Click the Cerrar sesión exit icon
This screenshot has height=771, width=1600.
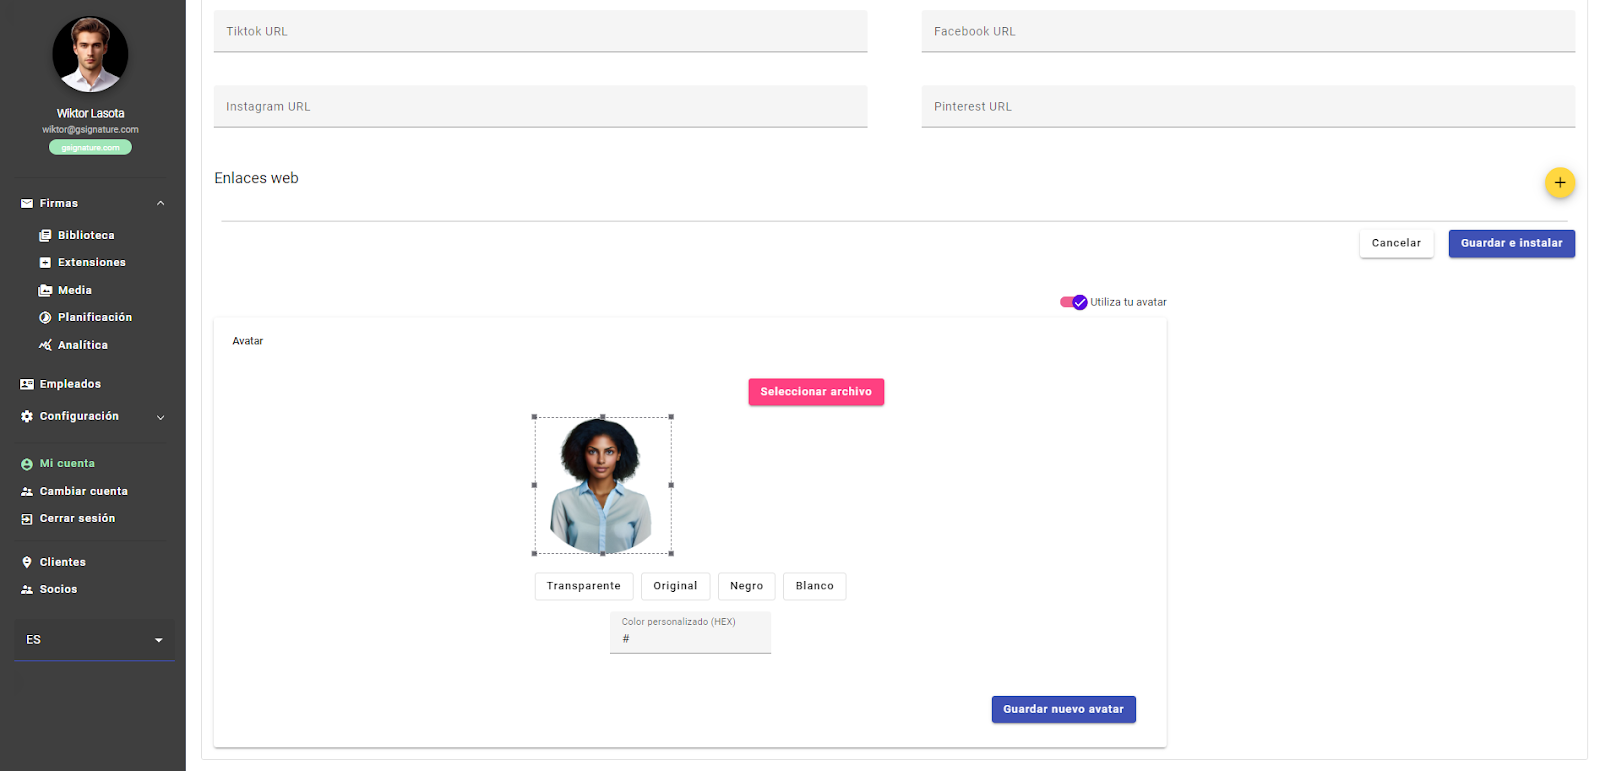(x=27, y=518)
